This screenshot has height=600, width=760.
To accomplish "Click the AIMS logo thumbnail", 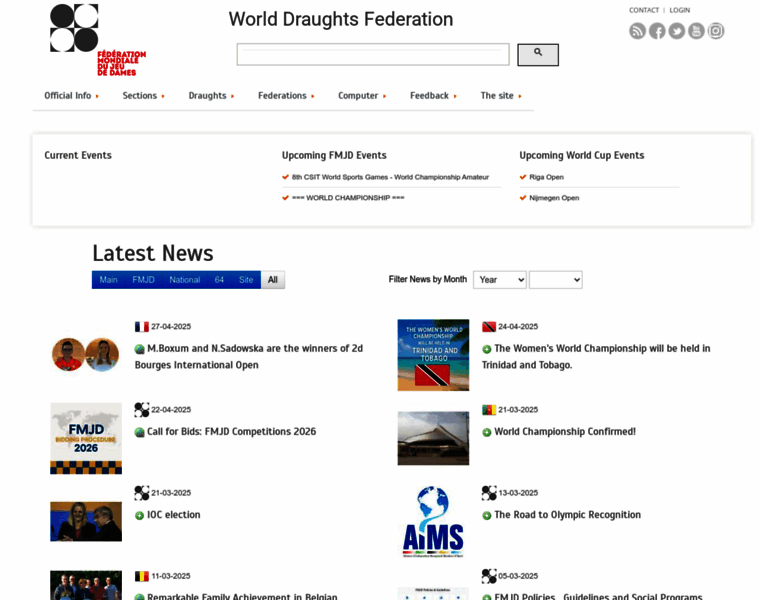I will [x=433, y=521].
